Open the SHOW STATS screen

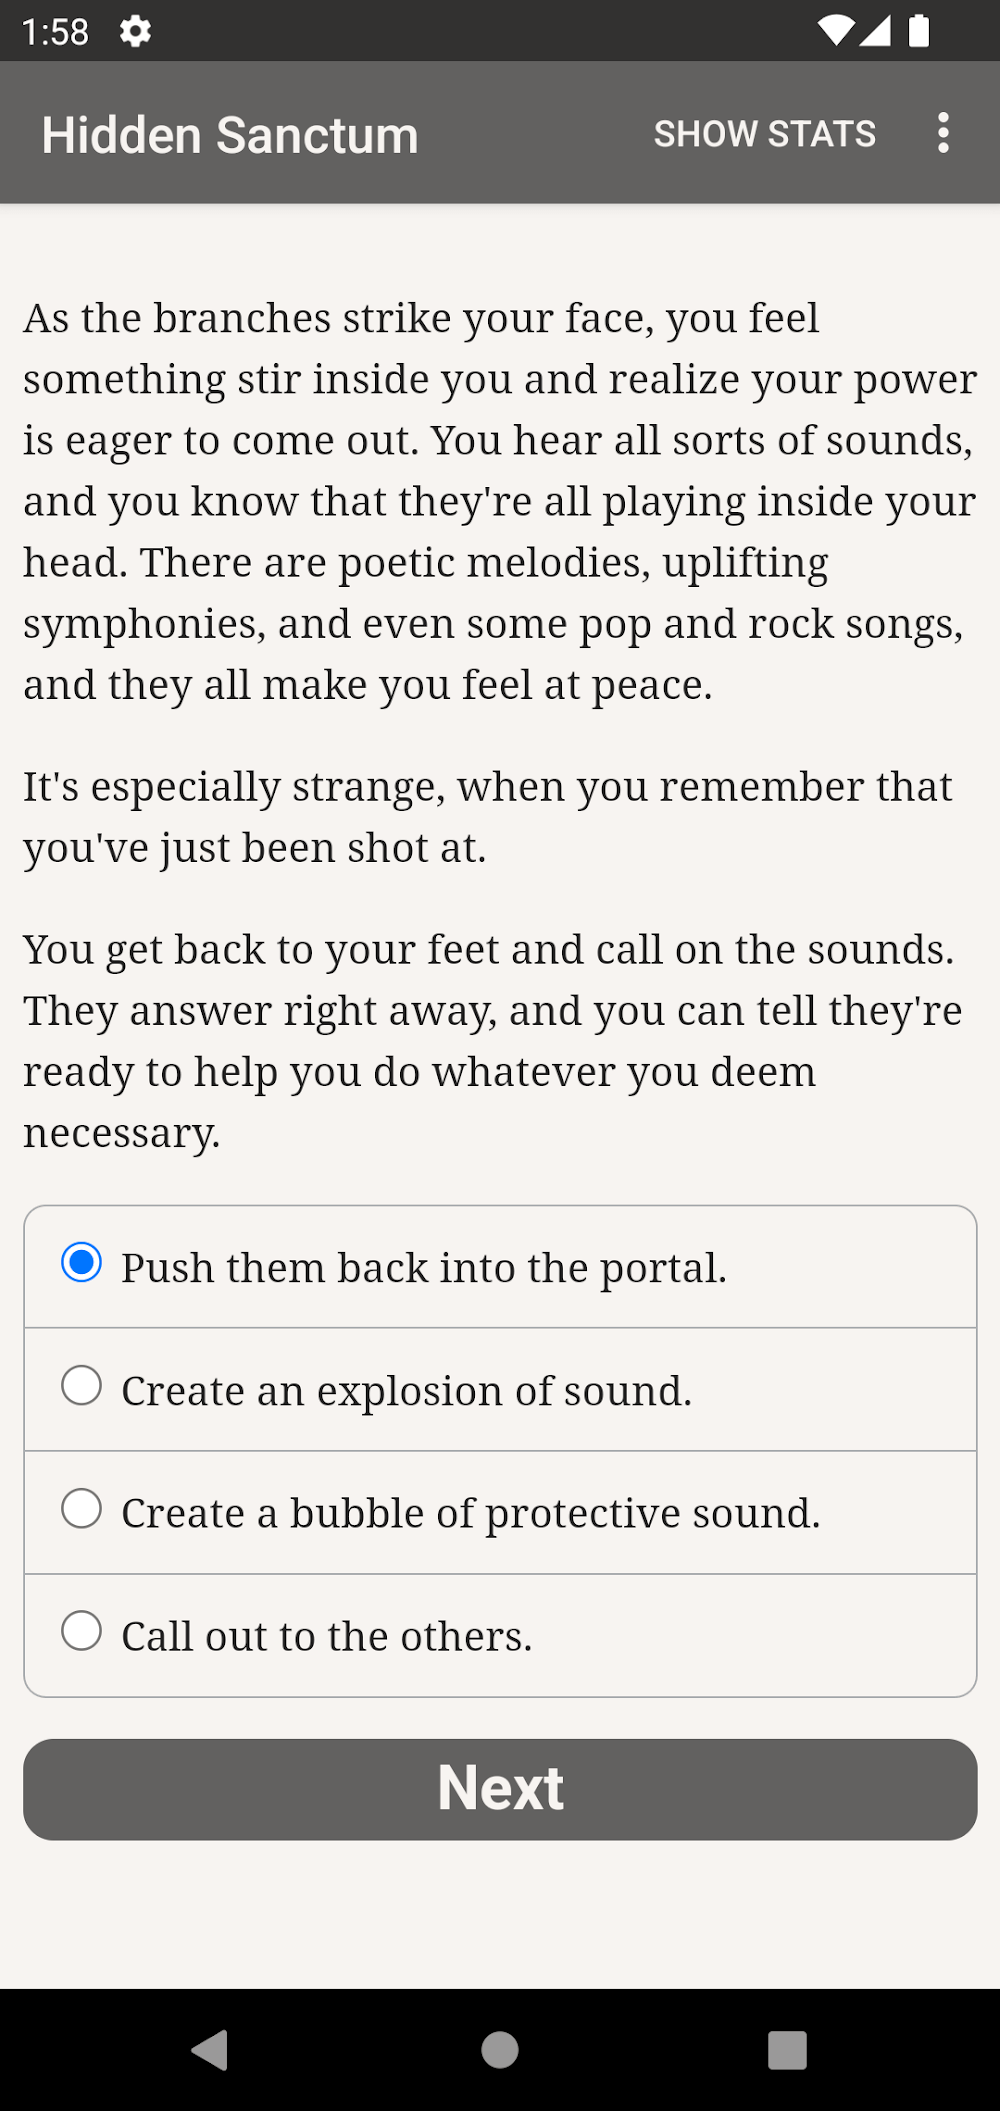coord(765,134)
